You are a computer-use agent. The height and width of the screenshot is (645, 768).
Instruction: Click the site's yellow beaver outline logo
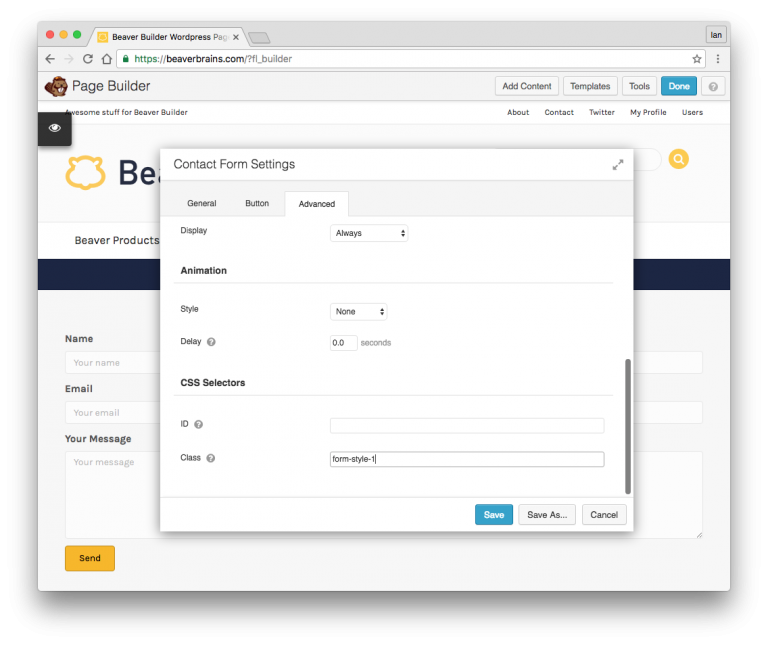(85, 172)
